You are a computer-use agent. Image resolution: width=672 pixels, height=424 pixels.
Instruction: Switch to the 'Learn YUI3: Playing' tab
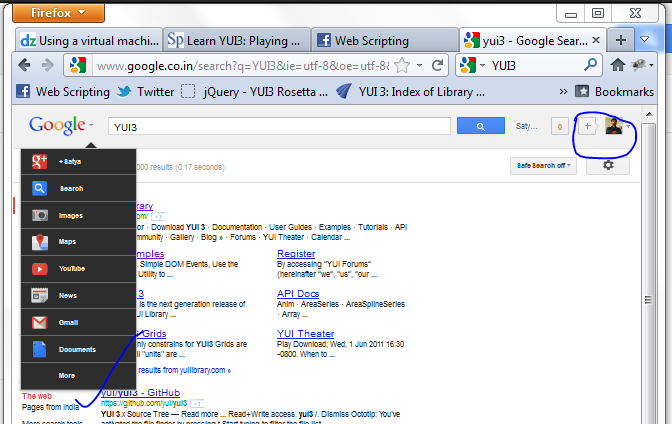tap(237, 41)
